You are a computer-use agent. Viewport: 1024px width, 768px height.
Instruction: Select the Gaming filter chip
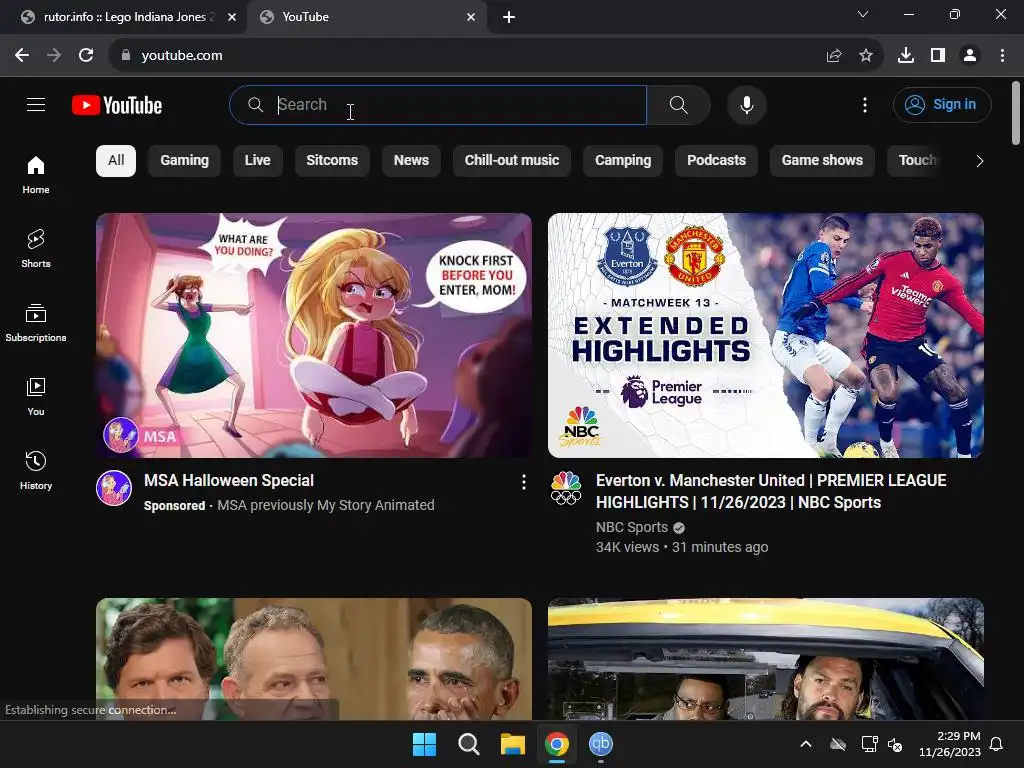[184, 161]
